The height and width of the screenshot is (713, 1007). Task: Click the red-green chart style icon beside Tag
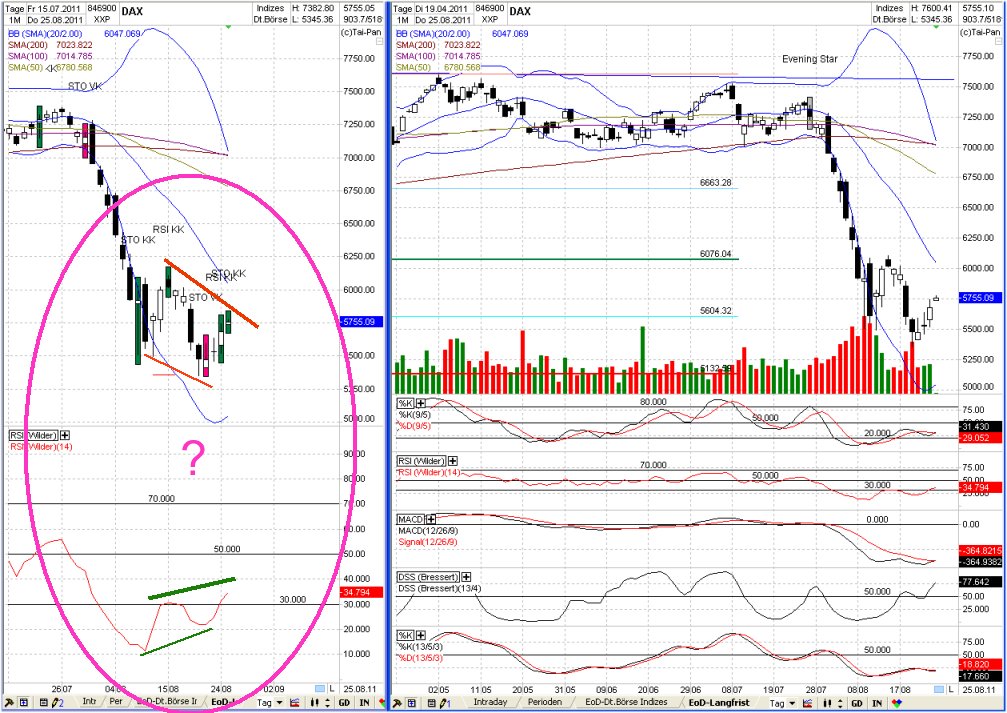tap(293, 704)
